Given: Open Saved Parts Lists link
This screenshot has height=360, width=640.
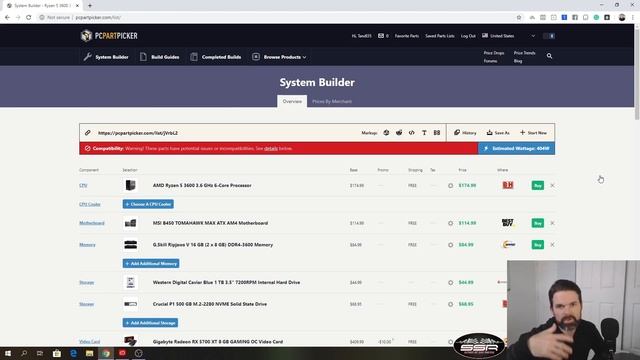Looking at the screenshot, I should (x=440, y=36).
